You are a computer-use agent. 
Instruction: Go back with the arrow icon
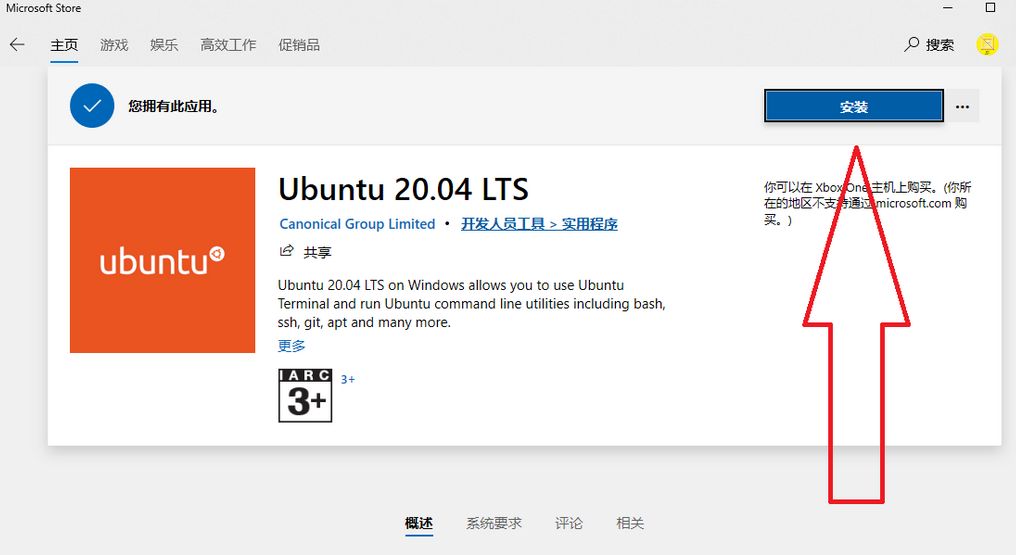(x=17, y=45)
